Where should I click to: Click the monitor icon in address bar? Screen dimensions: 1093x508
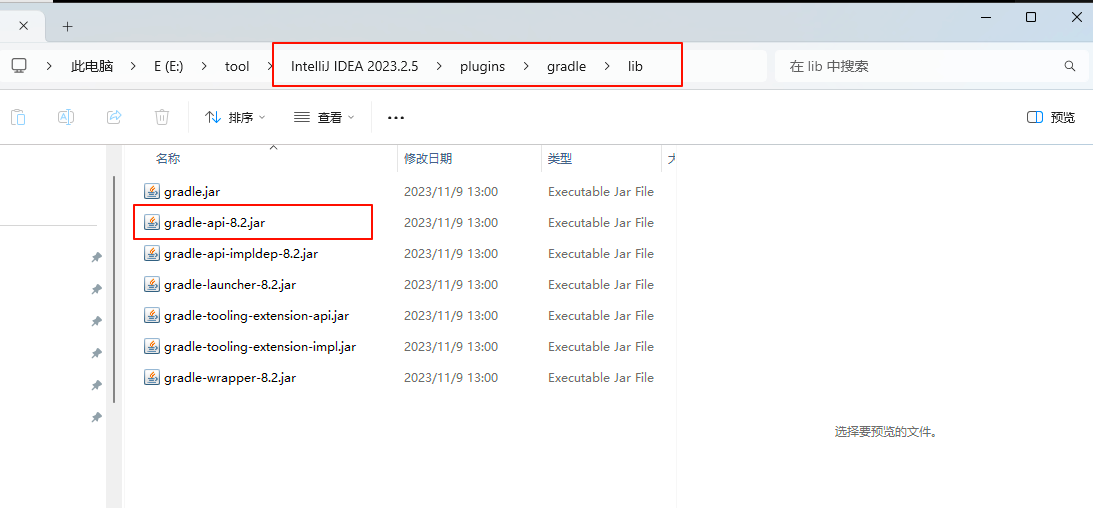(19, 66)
